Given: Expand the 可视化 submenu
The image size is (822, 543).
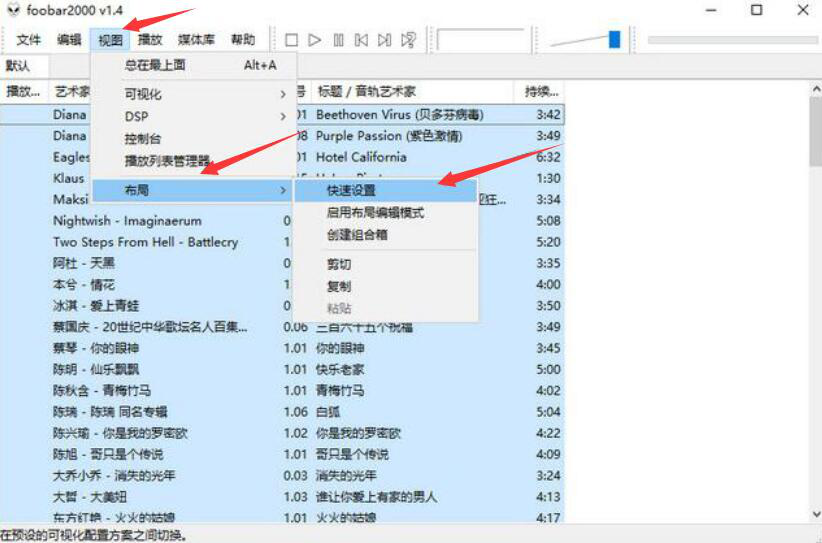Looking at the screenshot, I should pyautogui.click(x=194, y=94).
